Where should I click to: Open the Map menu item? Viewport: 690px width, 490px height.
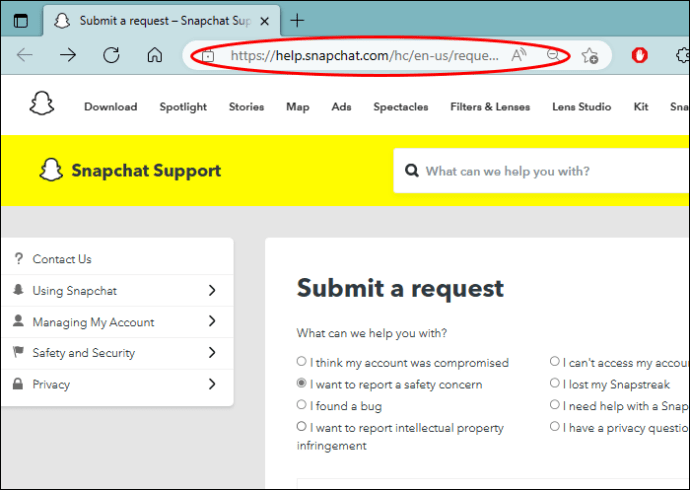click(298, 107)
